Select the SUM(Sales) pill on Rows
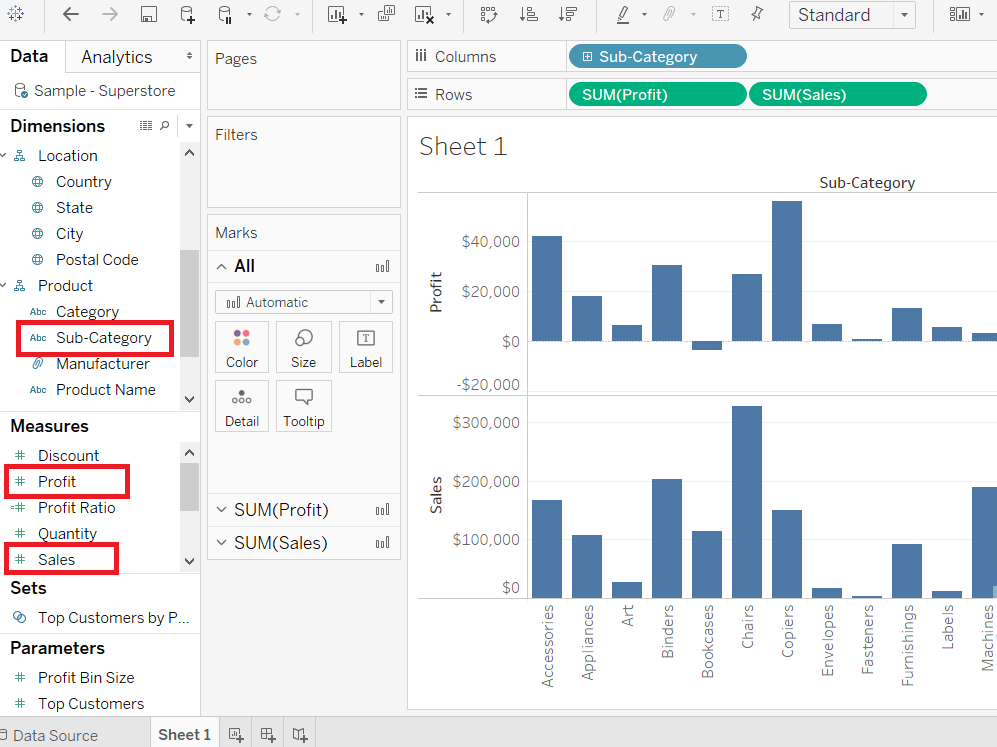The image size is (997, 747). (x=837, y=95)
